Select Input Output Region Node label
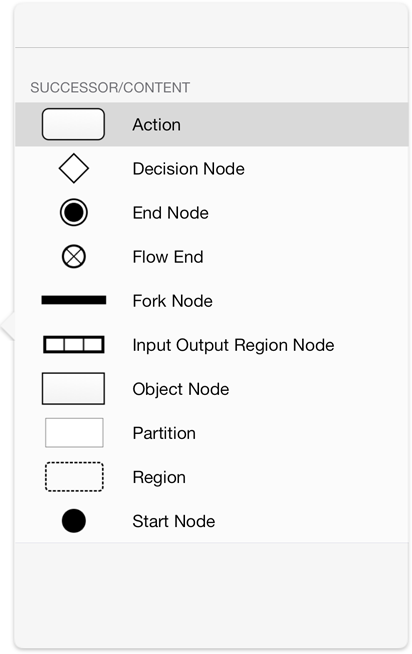Image resolution: width=412 pixels, height=654 pixels. 234,345
